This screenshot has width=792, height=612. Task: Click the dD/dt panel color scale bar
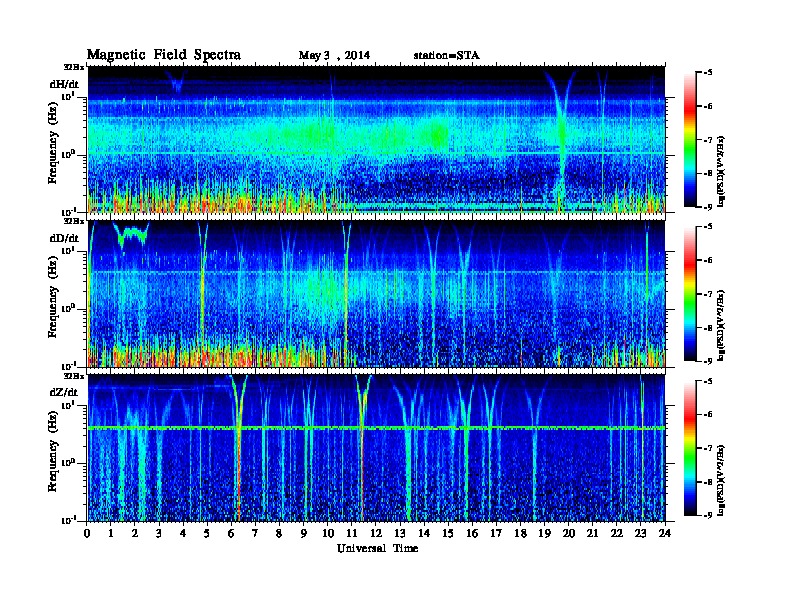click(690, 293)
